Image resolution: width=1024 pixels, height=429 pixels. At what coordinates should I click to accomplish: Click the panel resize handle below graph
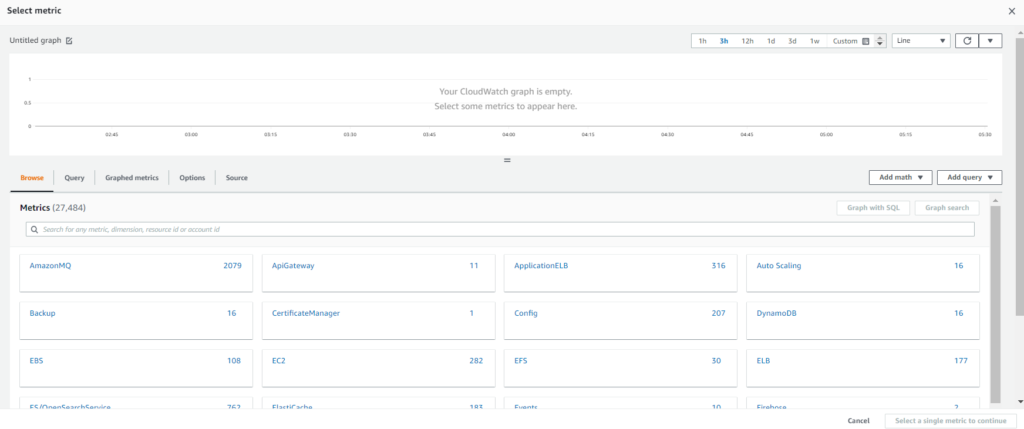(507, 160)
